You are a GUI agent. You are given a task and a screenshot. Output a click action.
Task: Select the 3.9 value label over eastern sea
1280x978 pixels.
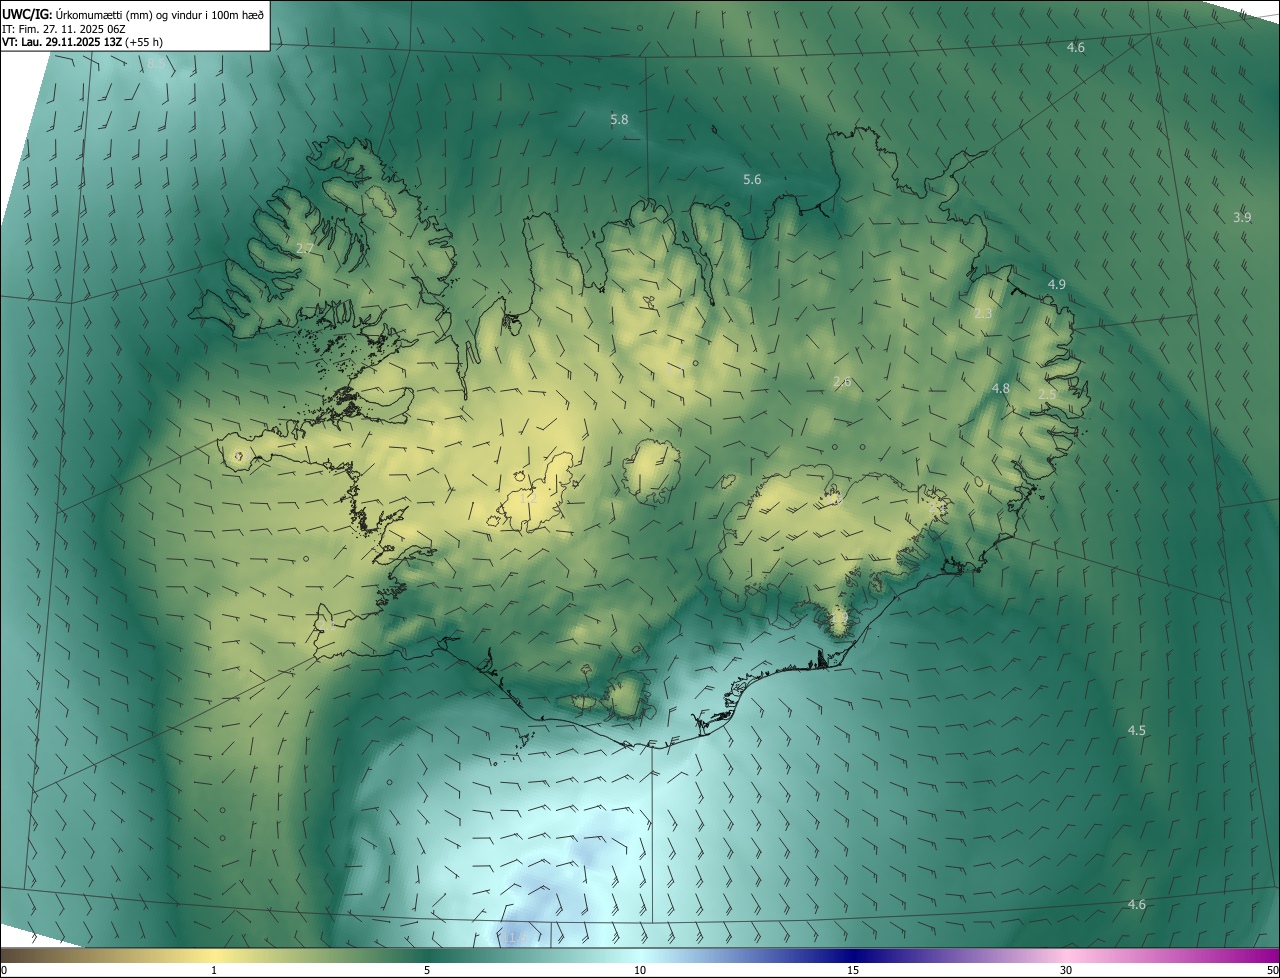(x=1242, y=217)
